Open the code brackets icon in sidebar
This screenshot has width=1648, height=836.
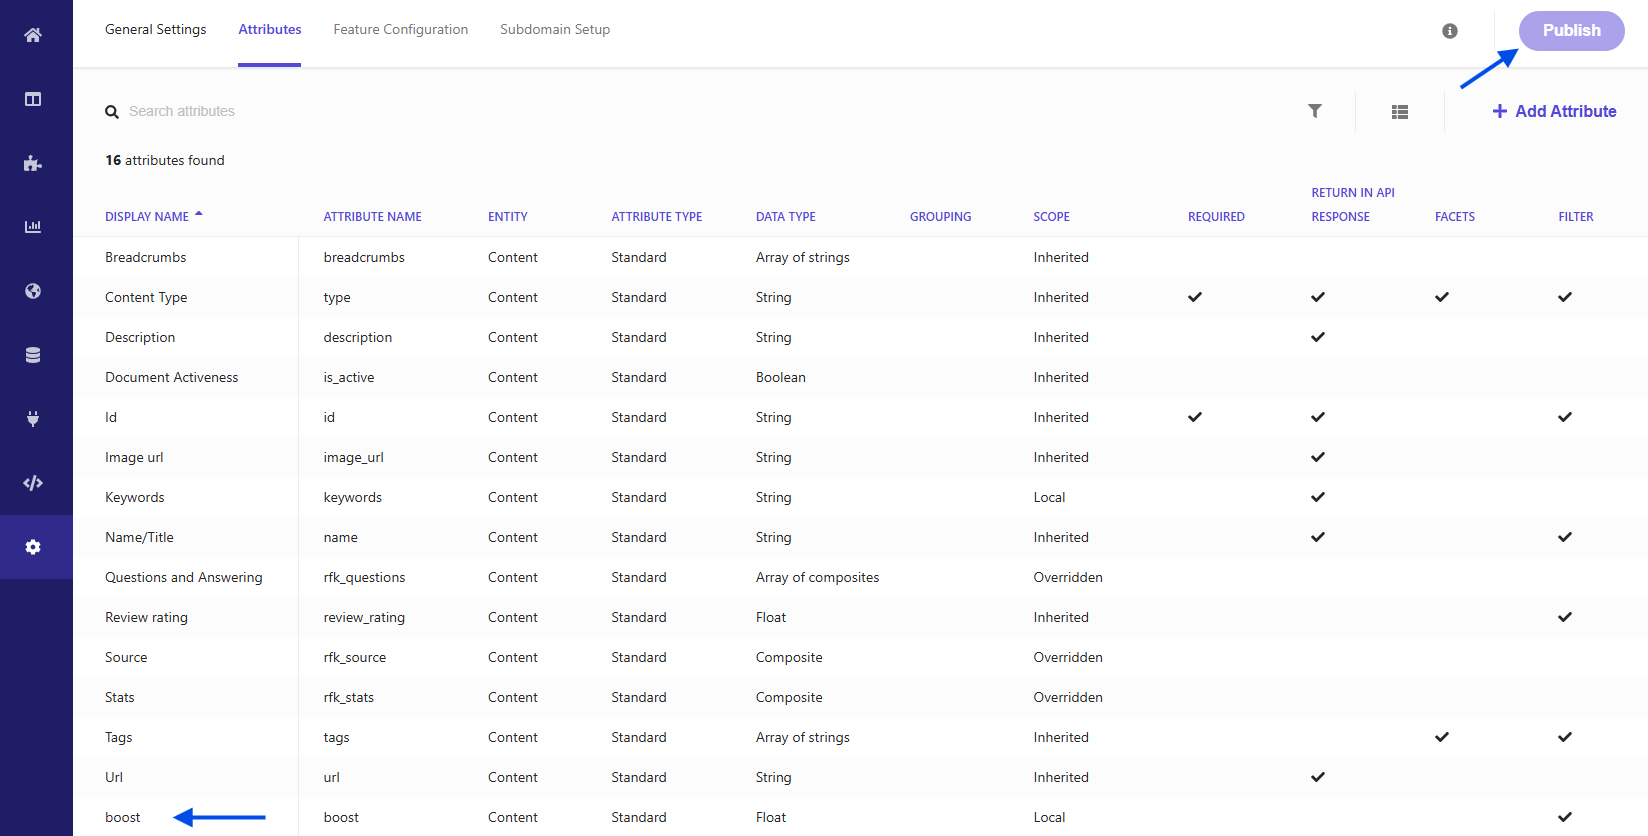pos(33,483)
